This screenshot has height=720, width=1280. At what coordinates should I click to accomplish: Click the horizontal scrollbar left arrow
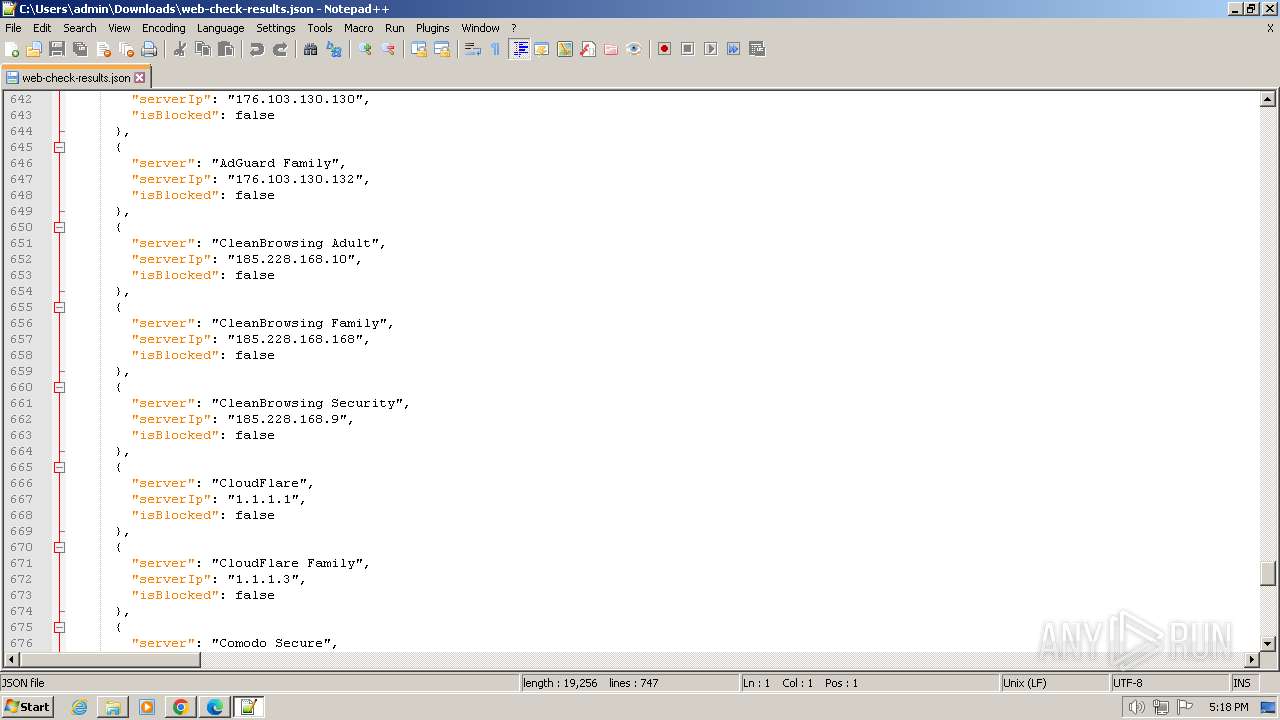coord(11,659)
